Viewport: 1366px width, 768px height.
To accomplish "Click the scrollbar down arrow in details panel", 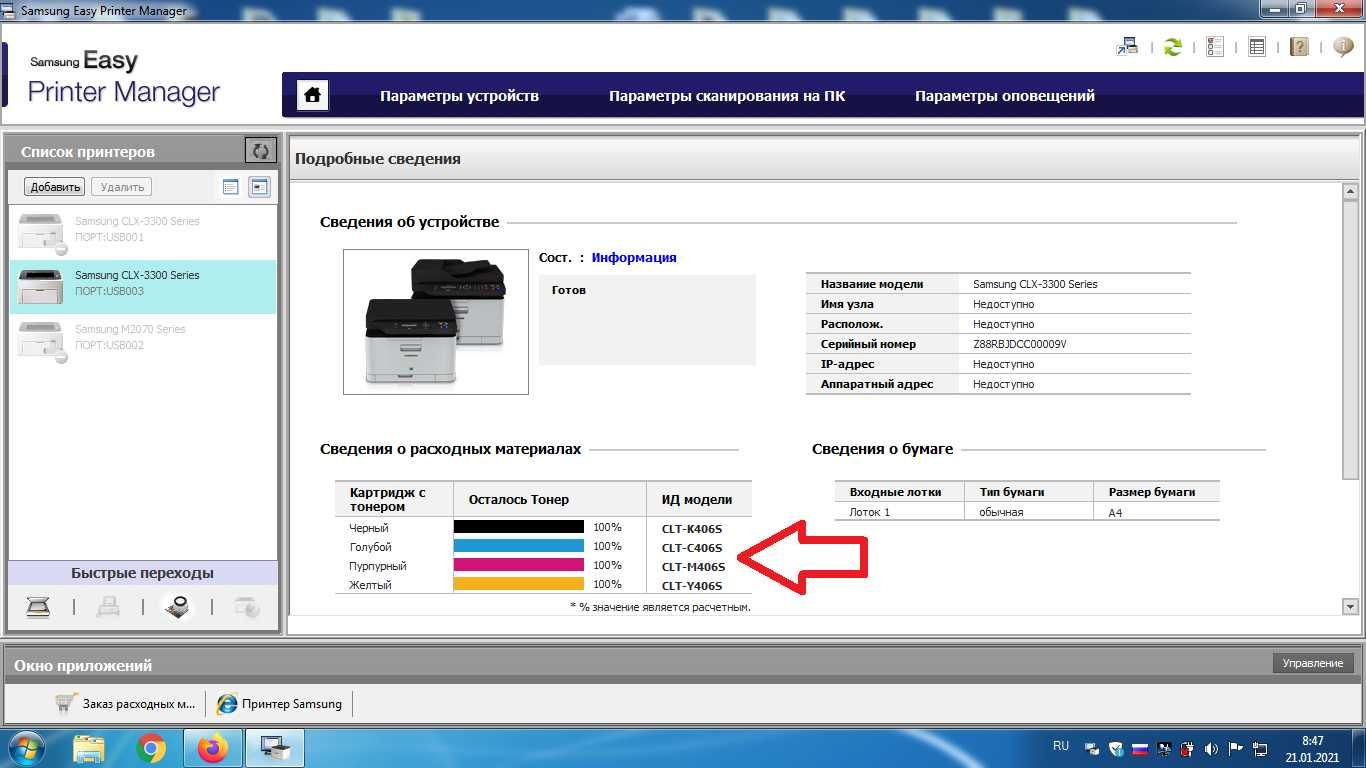I will (1350, 606).
